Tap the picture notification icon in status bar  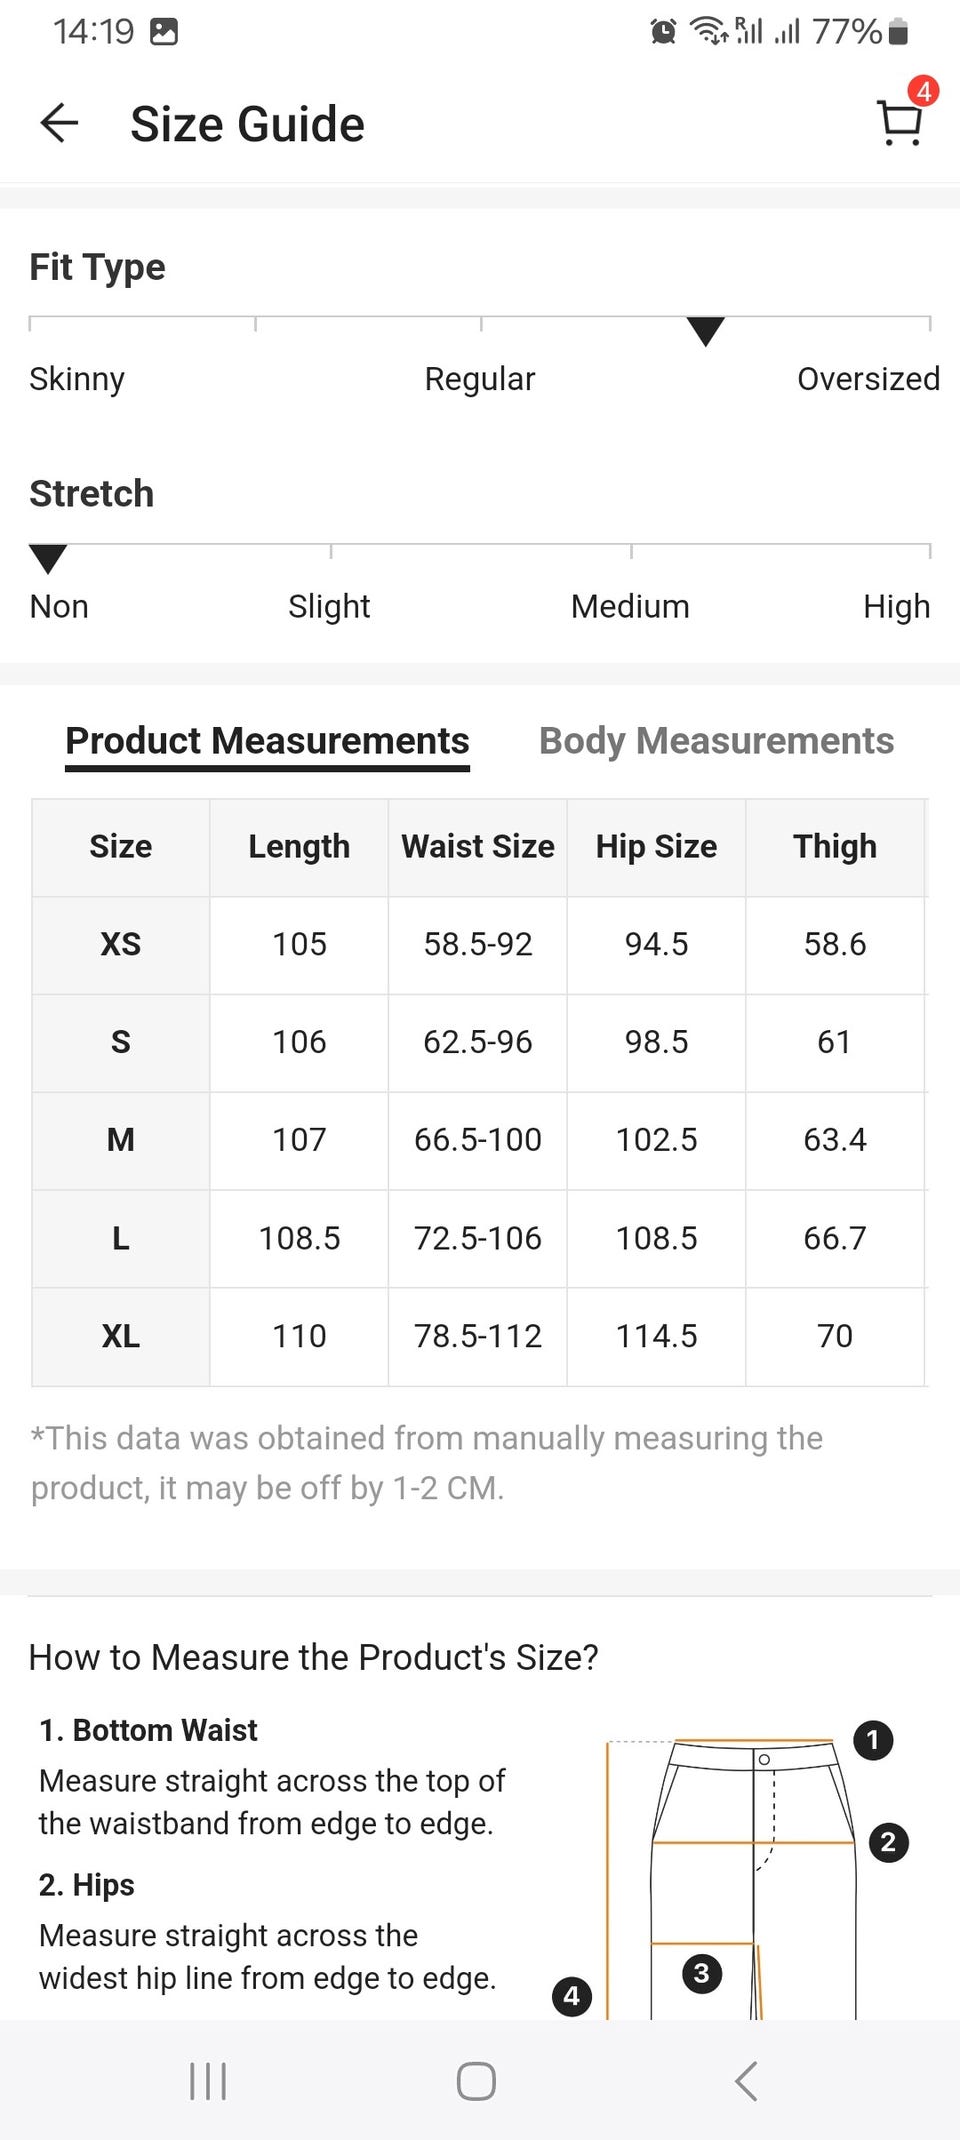(164, 32)
